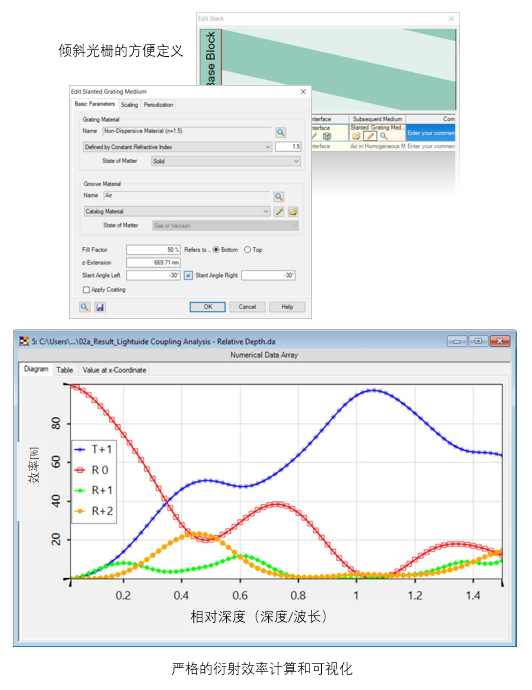Click the Cancel button
This screenshot has height=690, width=532.
(247, 307)
